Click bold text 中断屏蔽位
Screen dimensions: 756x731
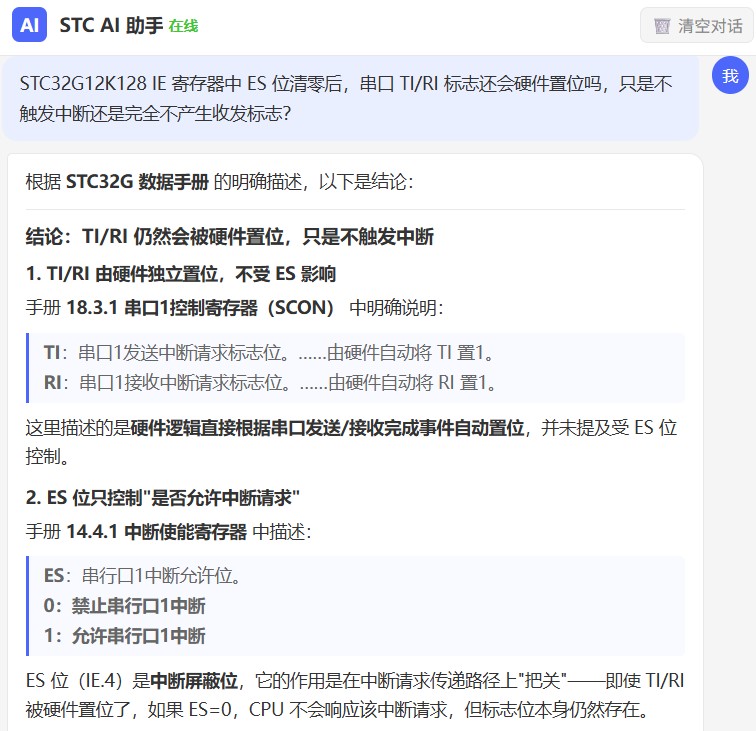tap(194, 681)
